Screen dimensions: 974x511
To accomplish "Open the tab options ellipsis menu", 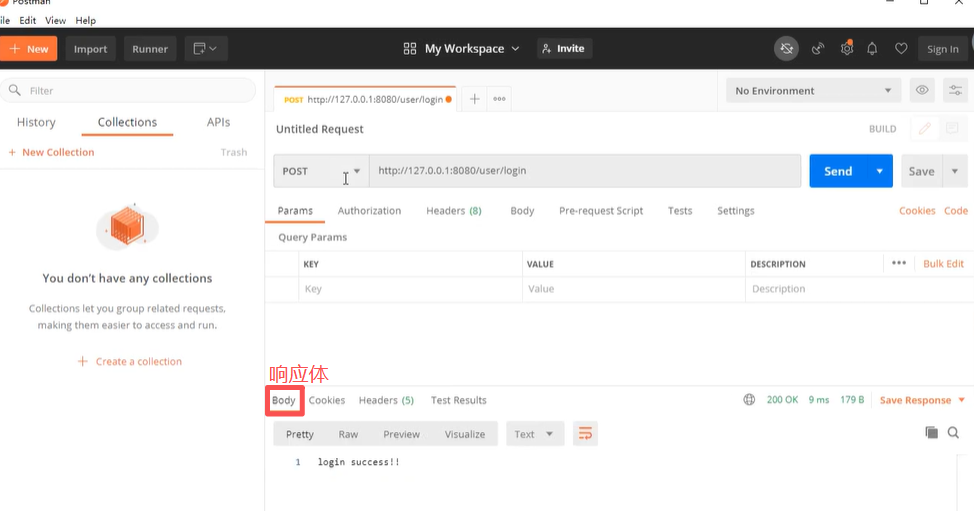I will pyautogui.click(x=499, y=99).
